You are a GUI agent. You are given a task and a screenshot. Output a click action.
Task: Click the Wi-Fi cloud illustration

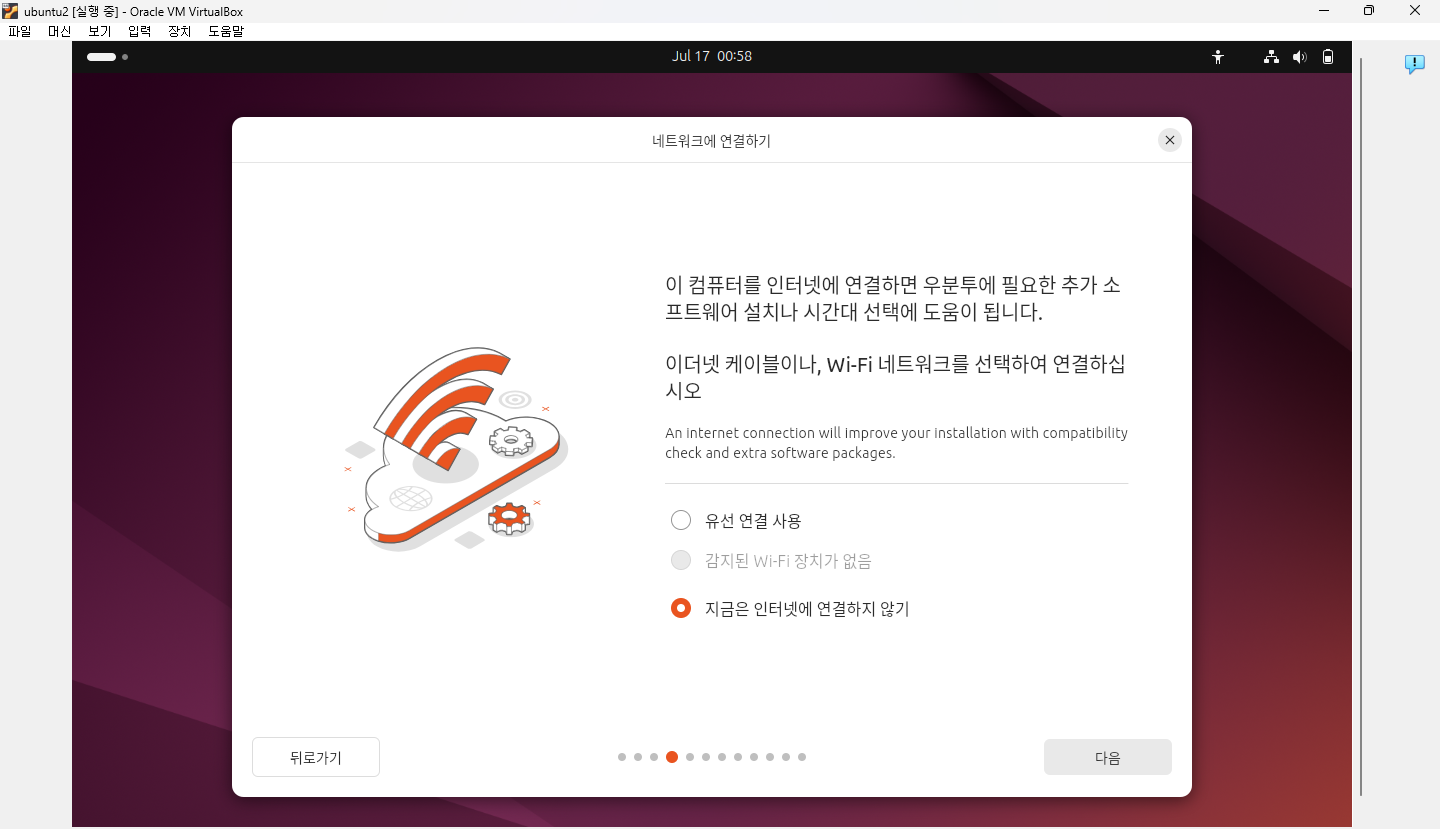[x=457, y=449]
